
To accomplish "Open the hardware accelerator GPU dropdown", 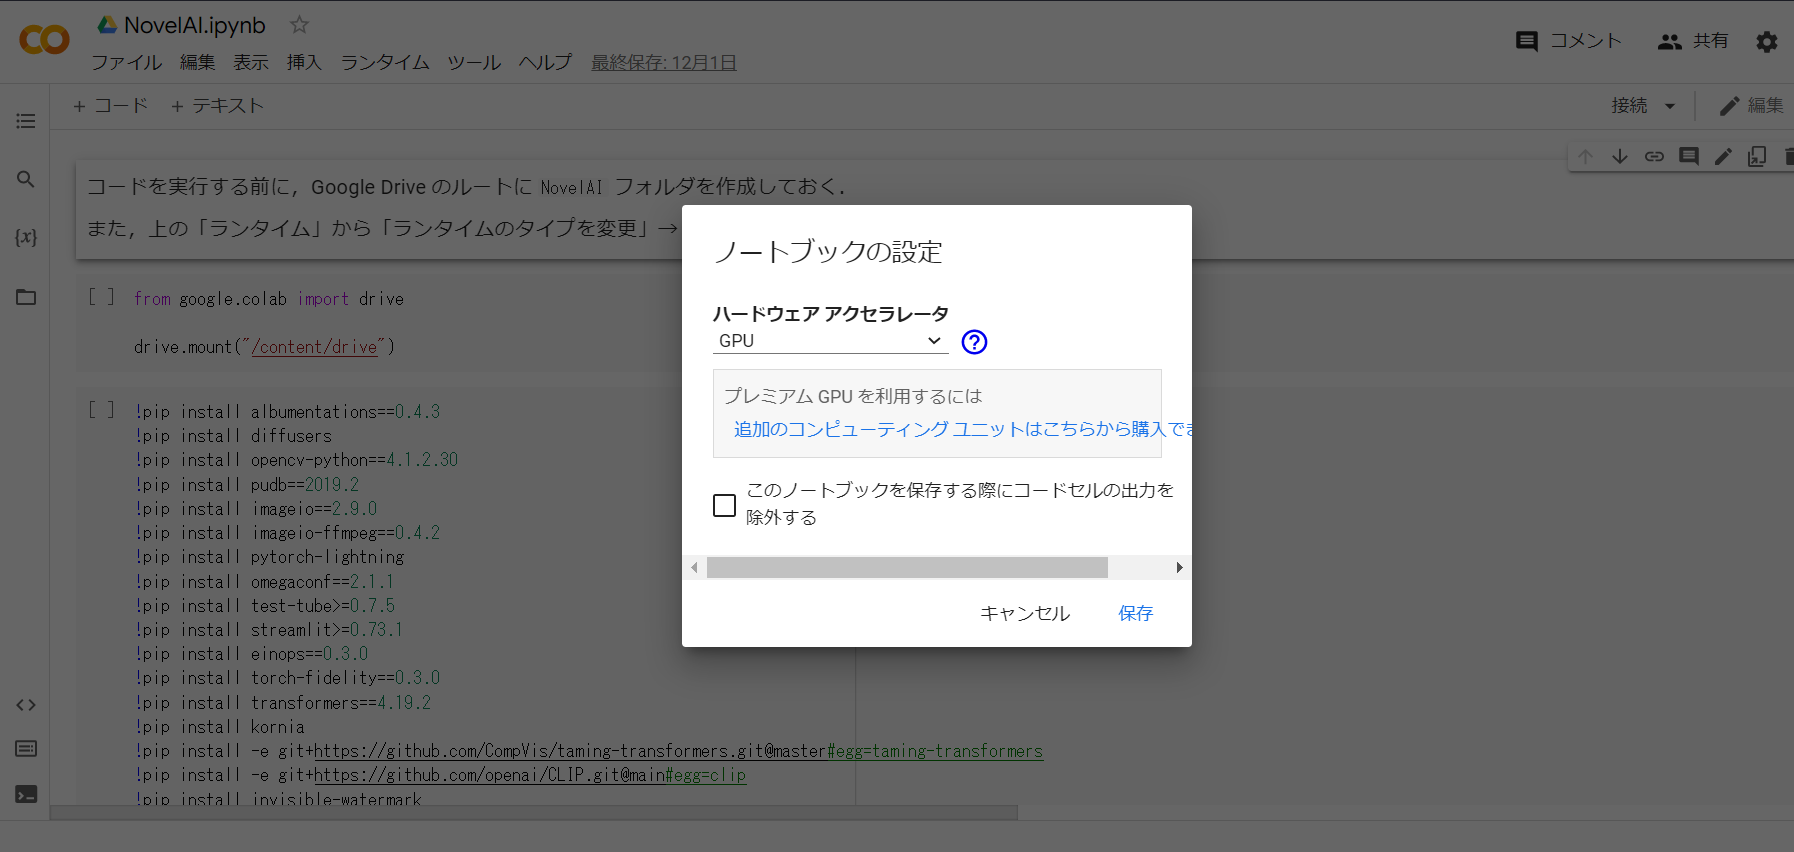I will coord(830,341).
